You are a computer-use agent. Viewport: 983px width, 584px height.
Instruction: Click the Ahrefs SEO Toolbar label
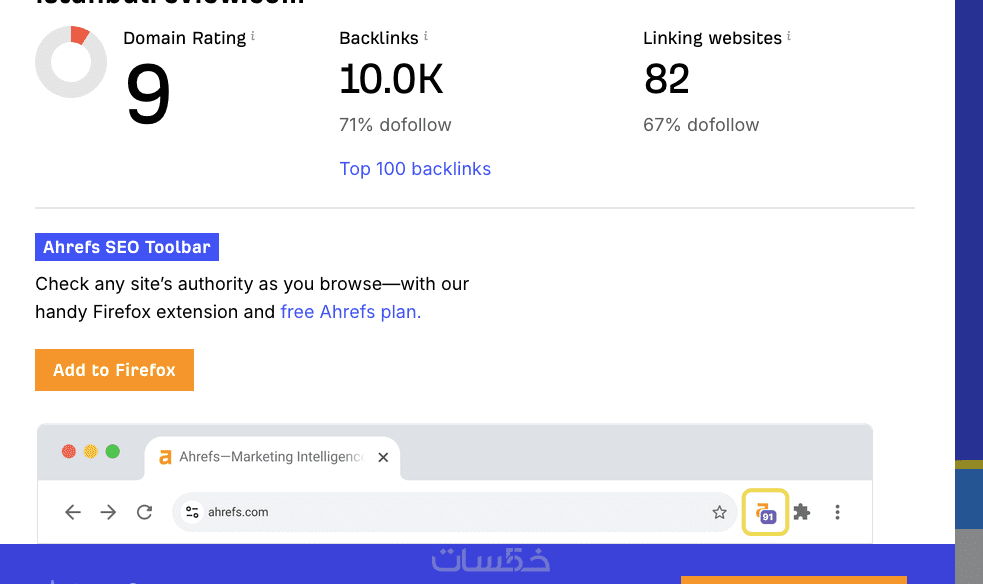(127, 247)
